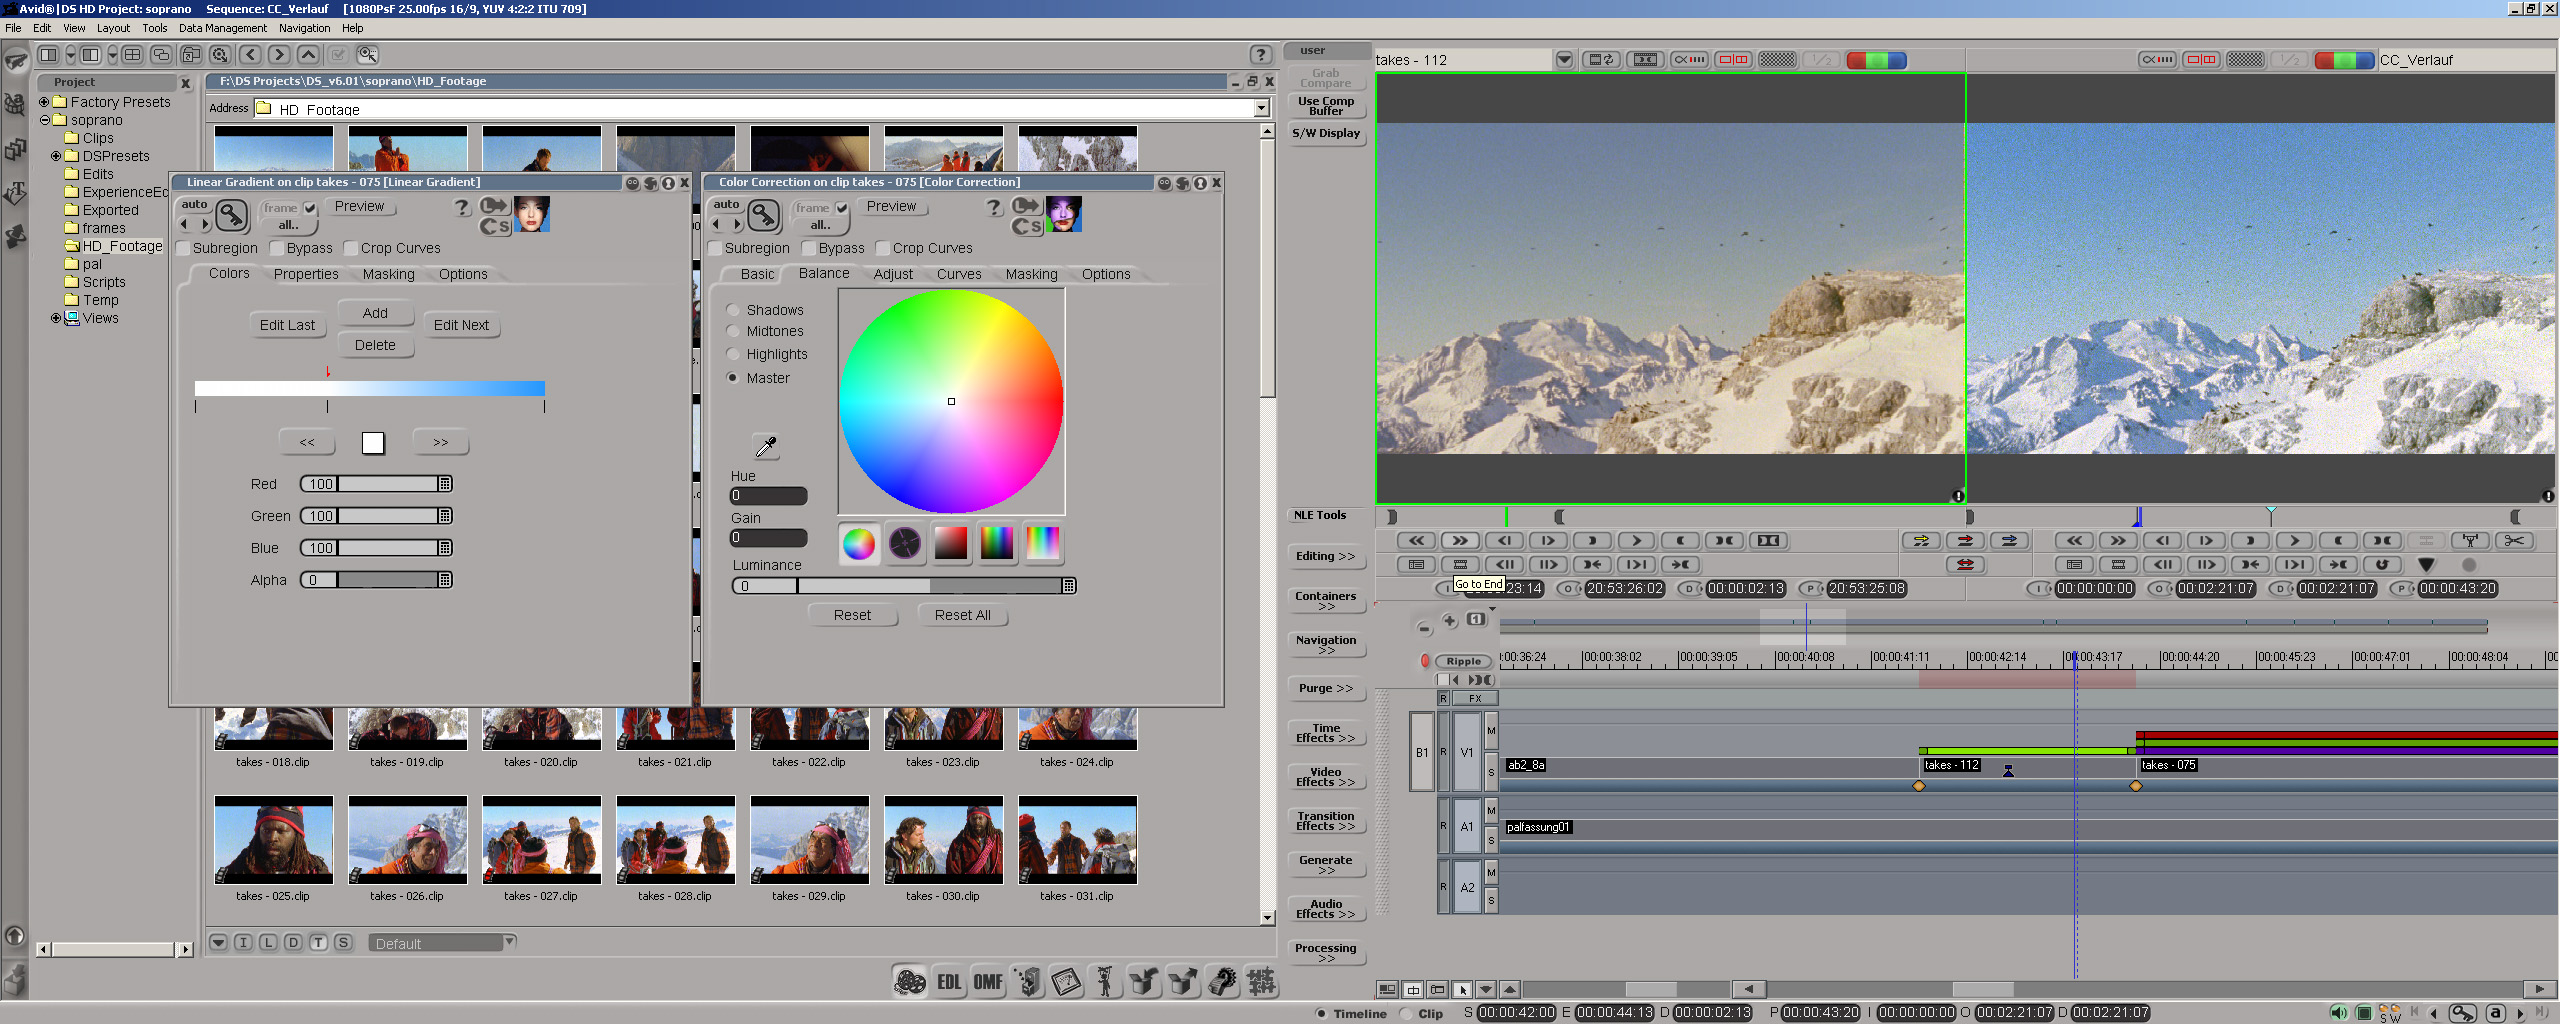Click the Reset All button

tap(962, 615)
